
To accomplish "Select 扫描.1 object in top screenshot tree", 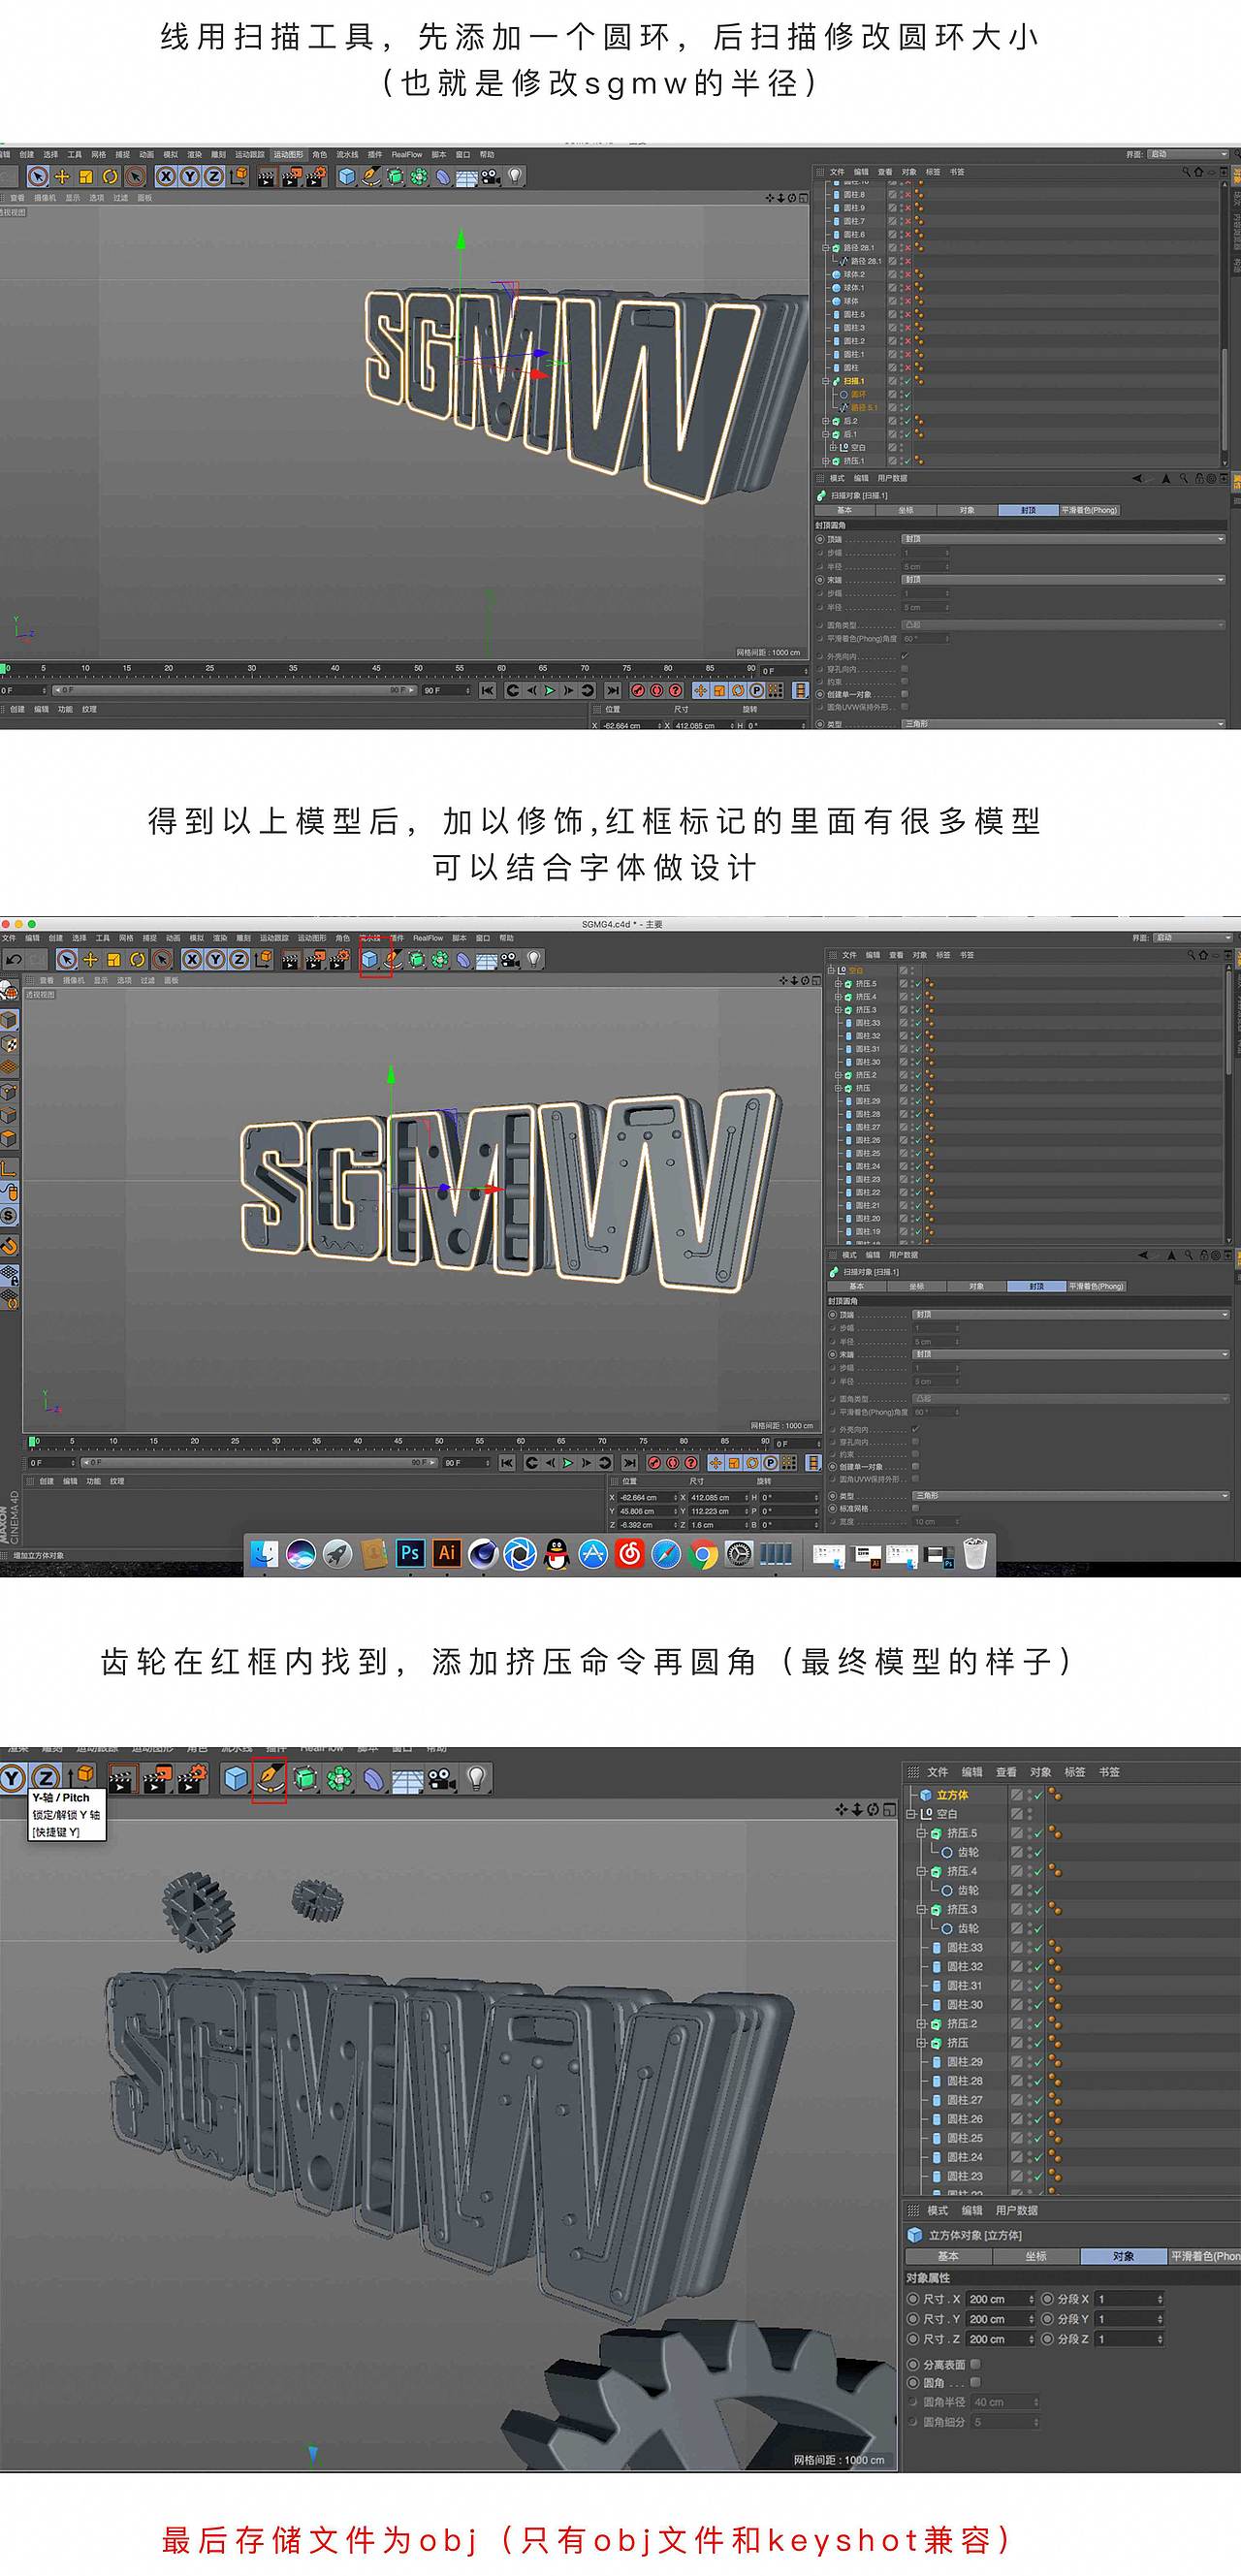I will click(853, 381).
